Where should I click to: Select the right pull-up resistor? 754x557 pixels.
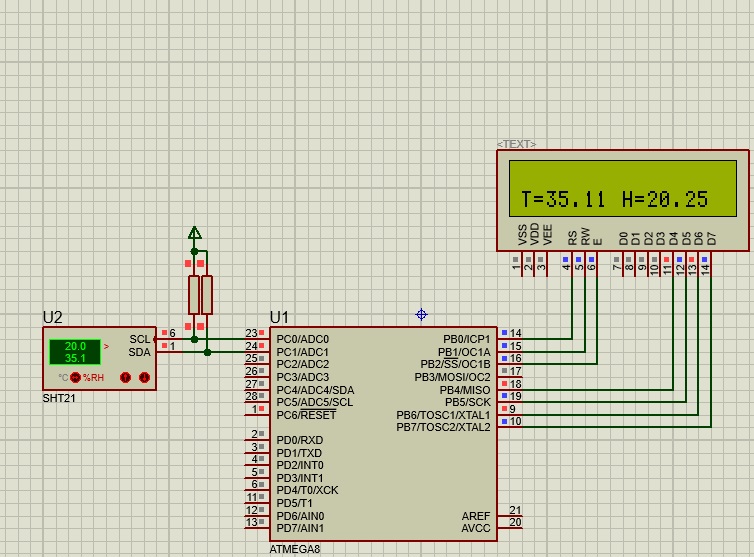207,295
